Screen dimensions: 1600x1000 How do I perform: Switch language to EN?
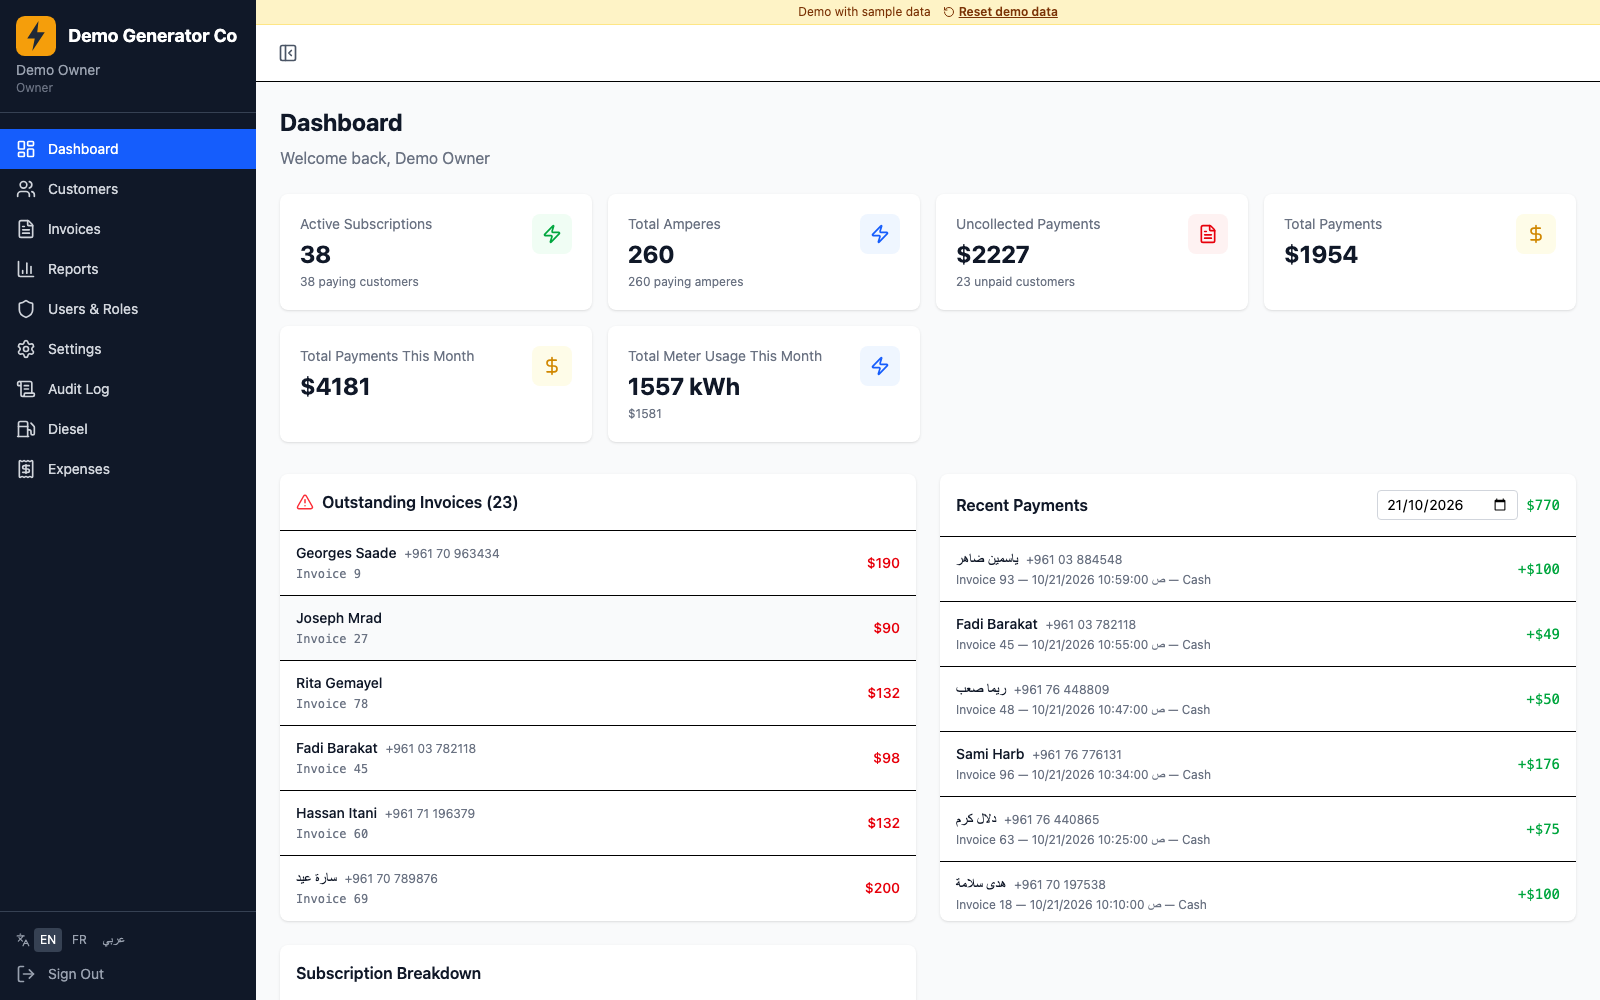pyautogui.click(x=48, y=940)
